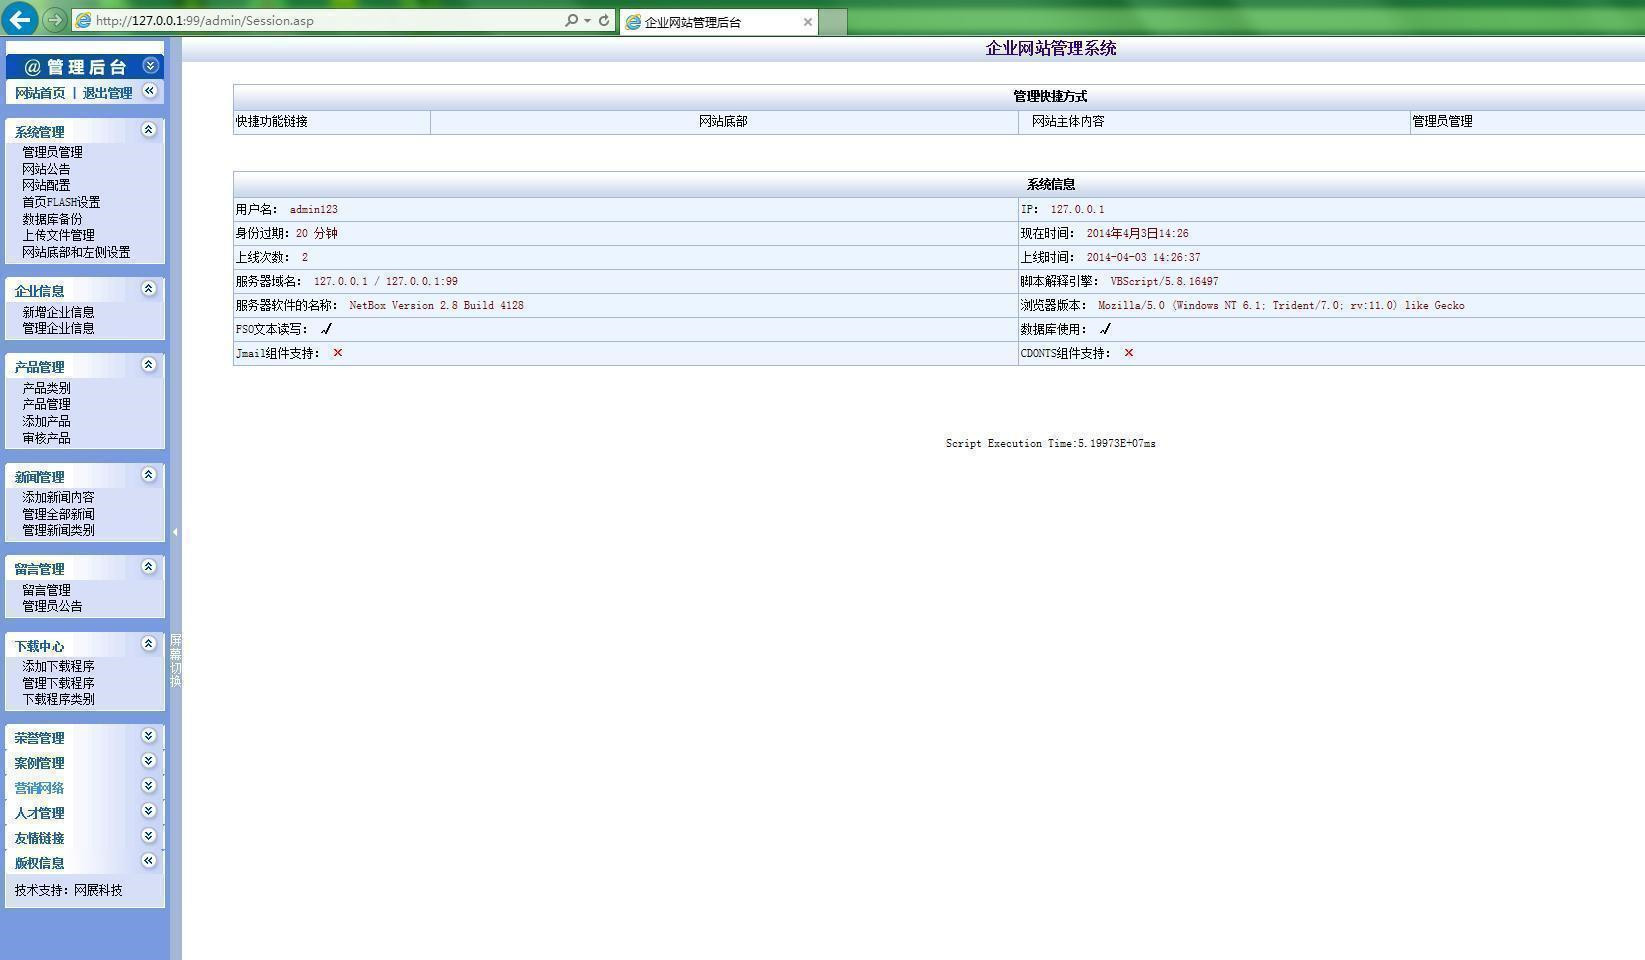Click username value admin123
The image size is (1645, 960).
point(314,210)
